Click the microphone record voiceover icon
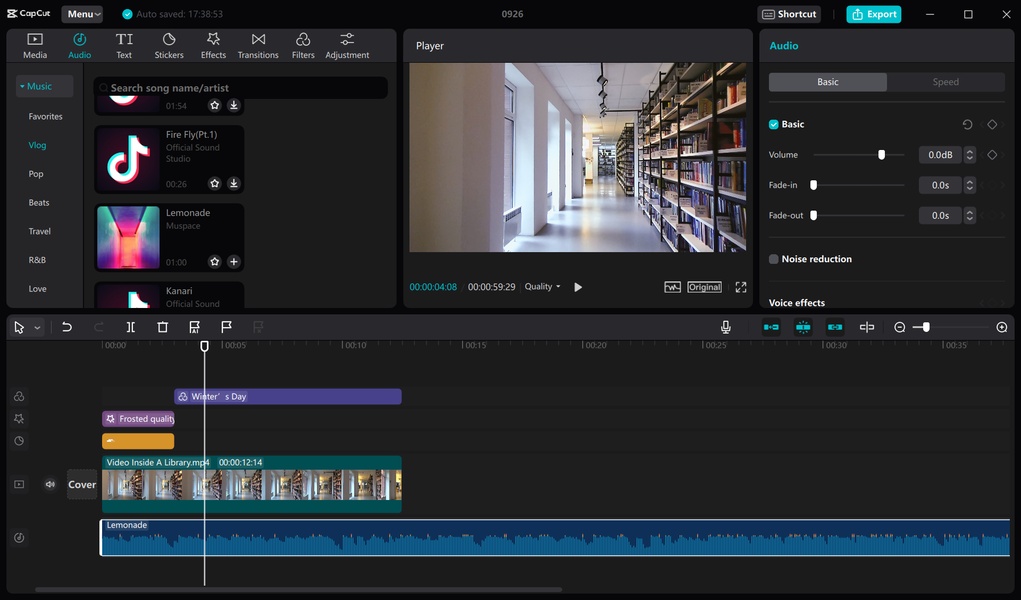Screen dimensions: 1021x600 click(x=726, y=327)
